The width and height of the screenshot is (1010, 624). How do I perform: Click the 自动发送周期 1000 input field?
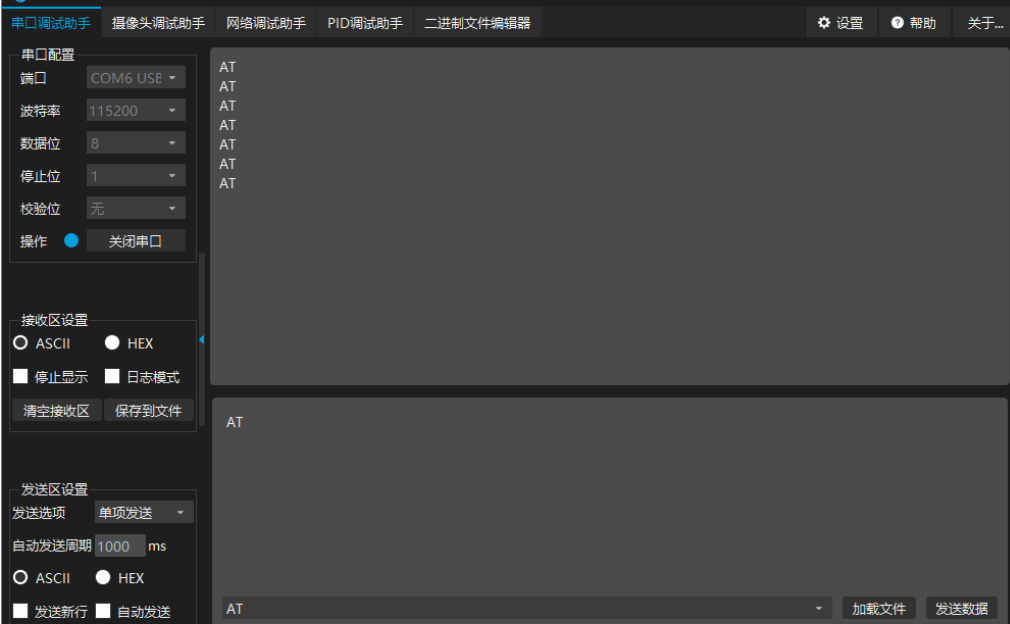[x=120, y=546]
